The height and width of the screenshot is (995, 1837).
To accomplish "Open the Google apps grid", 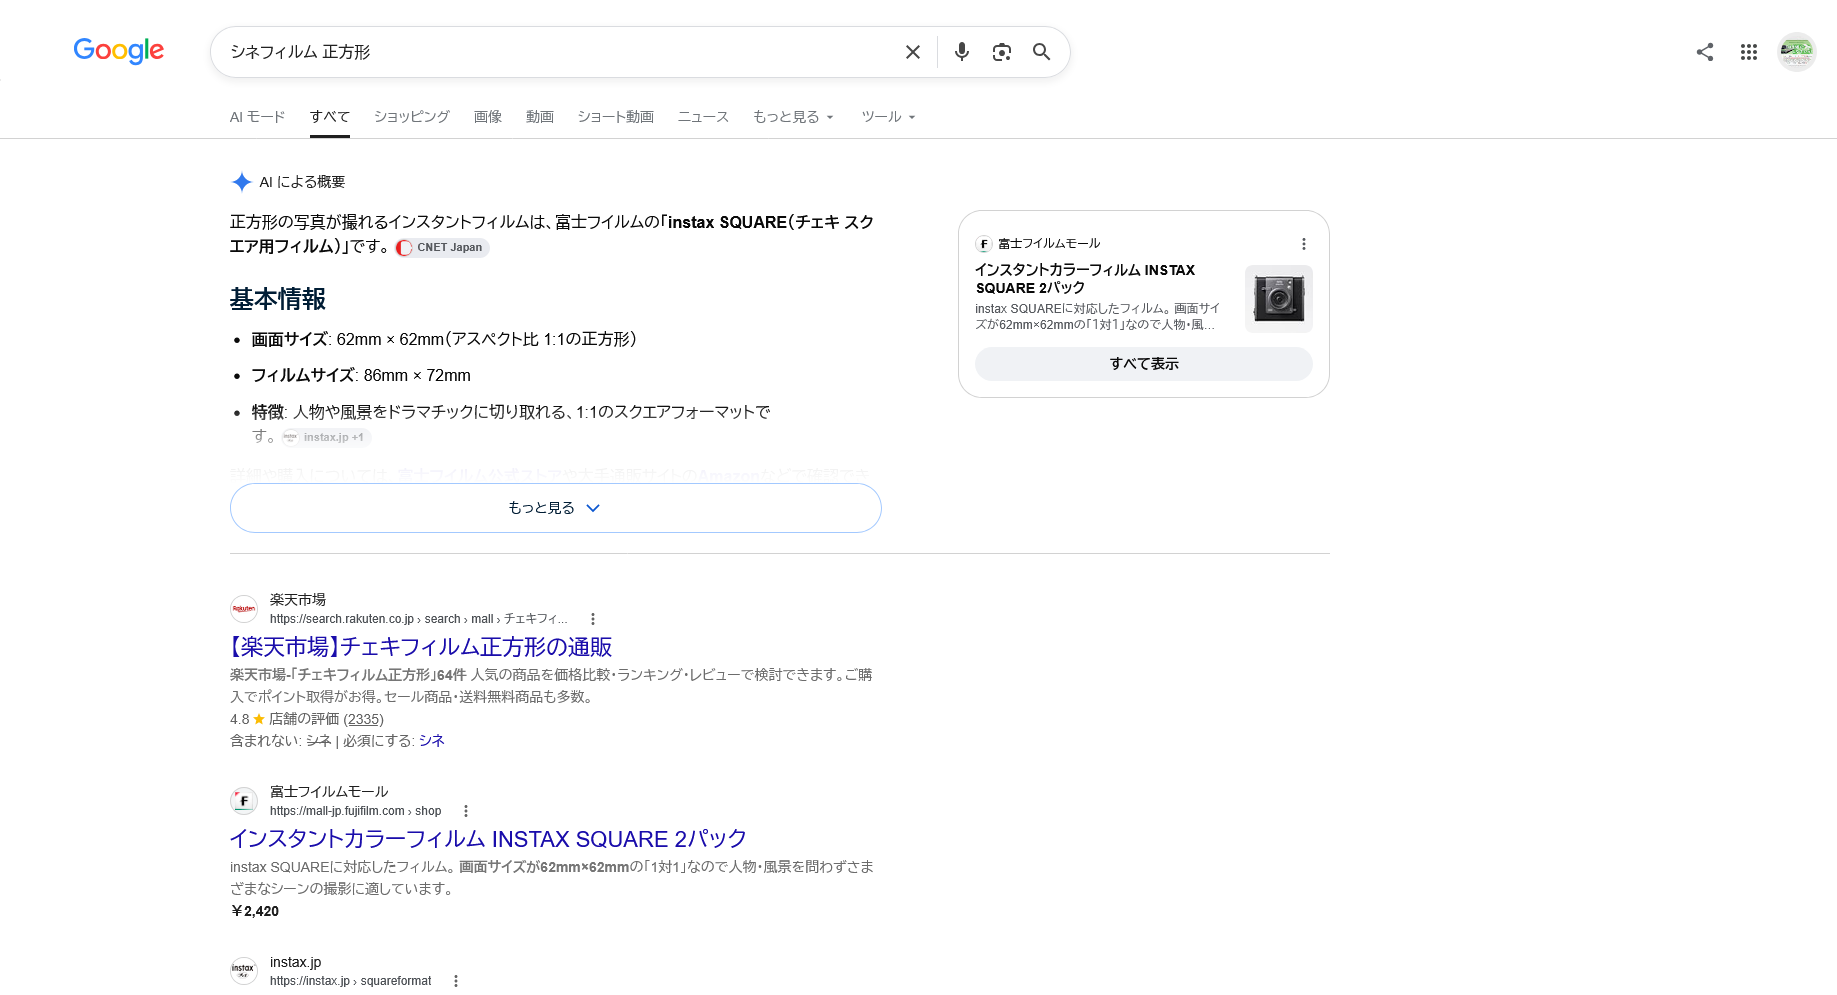I will pos(1748,52).
